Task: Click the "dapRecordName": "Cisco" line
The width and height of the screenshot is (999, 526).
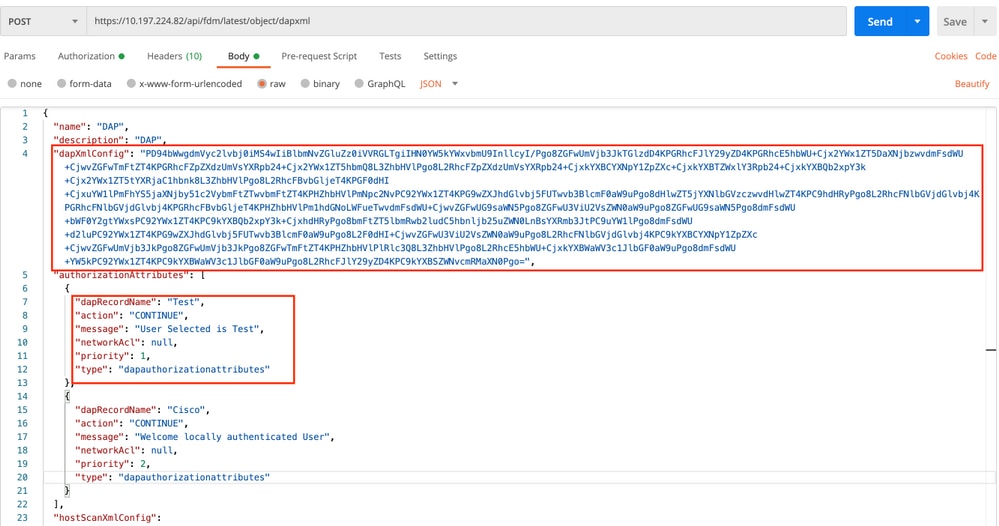Action: pyautogui.click(x=142, y=409)
